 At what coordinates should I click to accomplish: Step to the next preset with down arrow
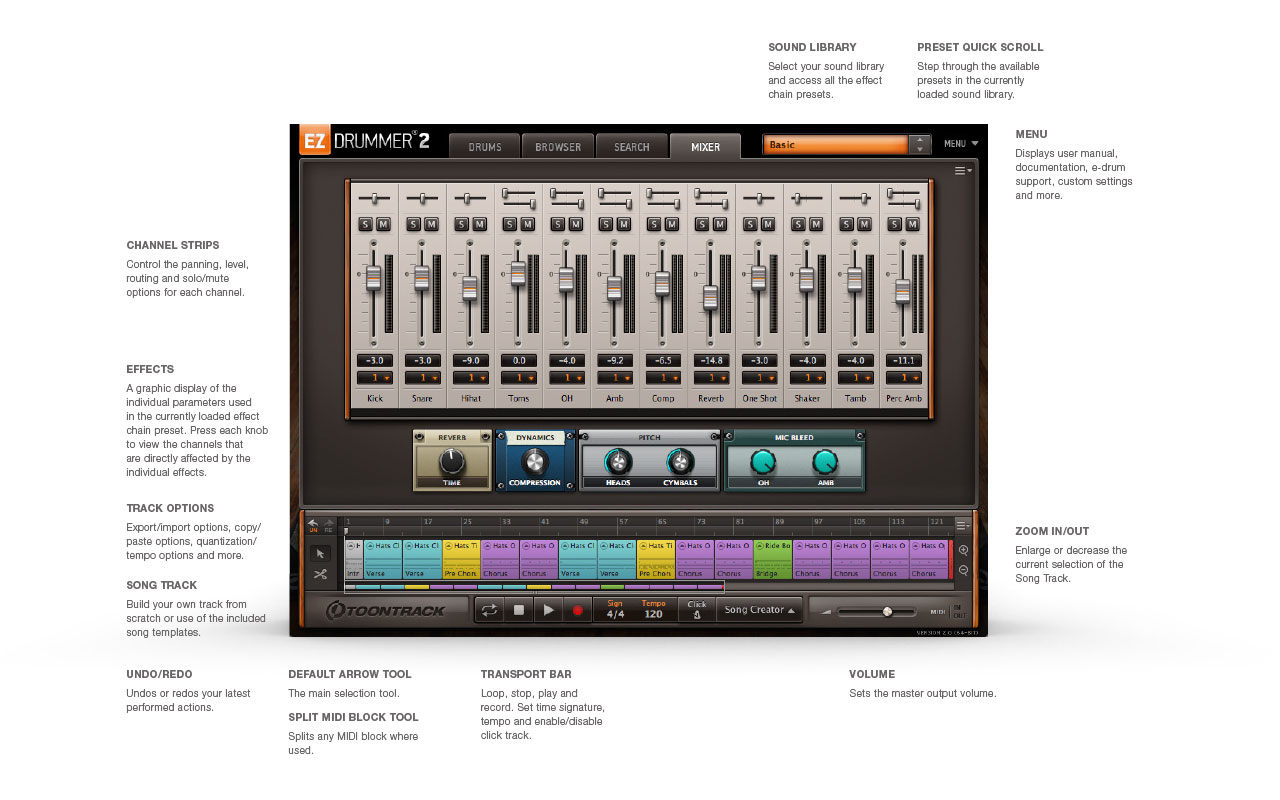click(920, 149)
